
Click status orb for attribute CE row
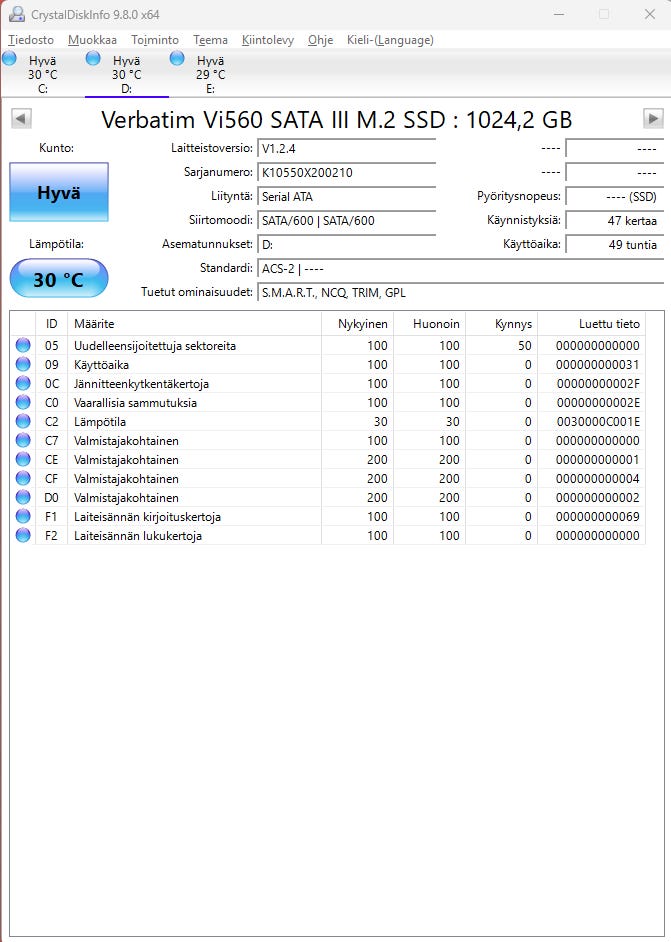[23, 460]
